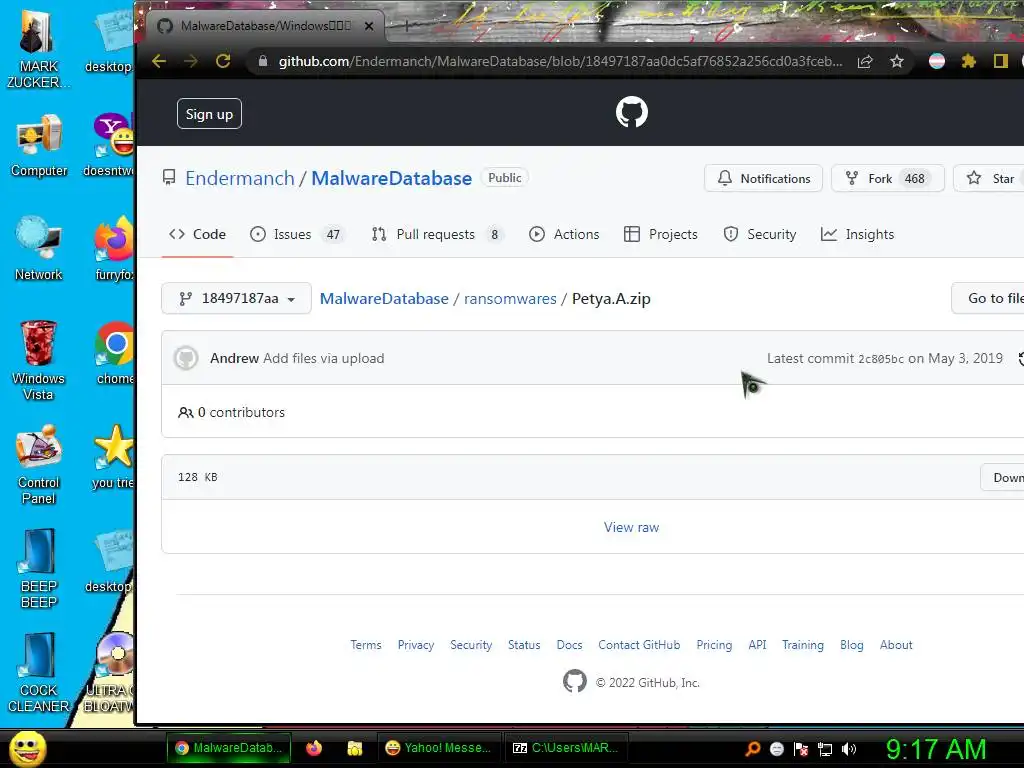Open the Privacy footer link

click(416, 645)
